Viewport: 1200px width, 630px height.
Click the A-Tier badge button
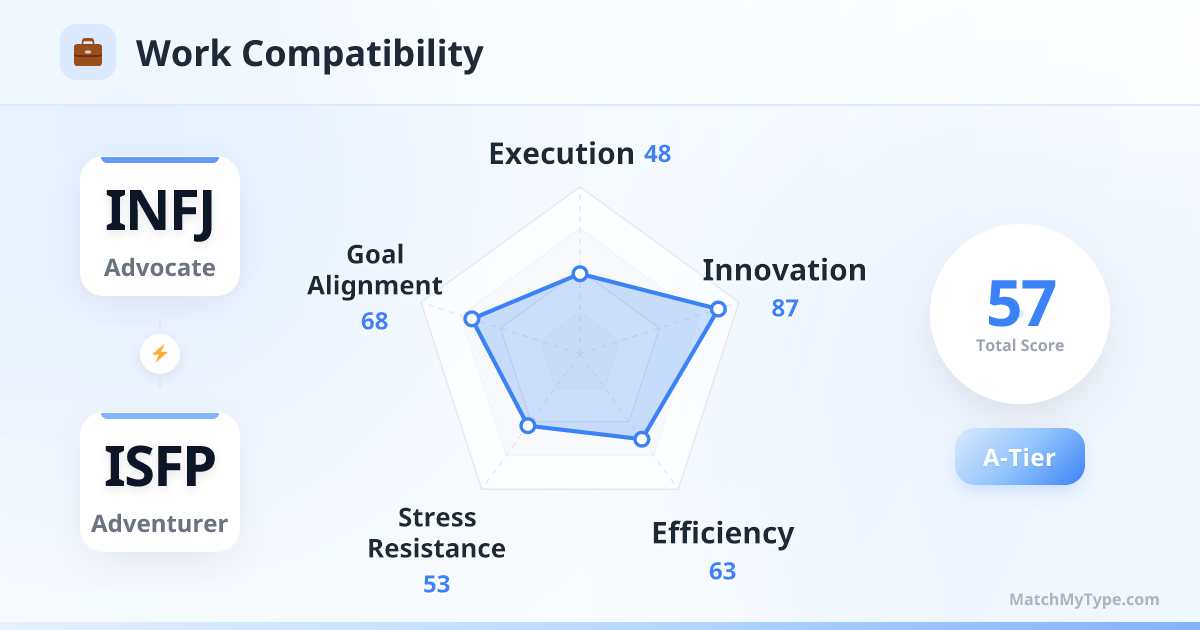click(x=1019, y=457)
